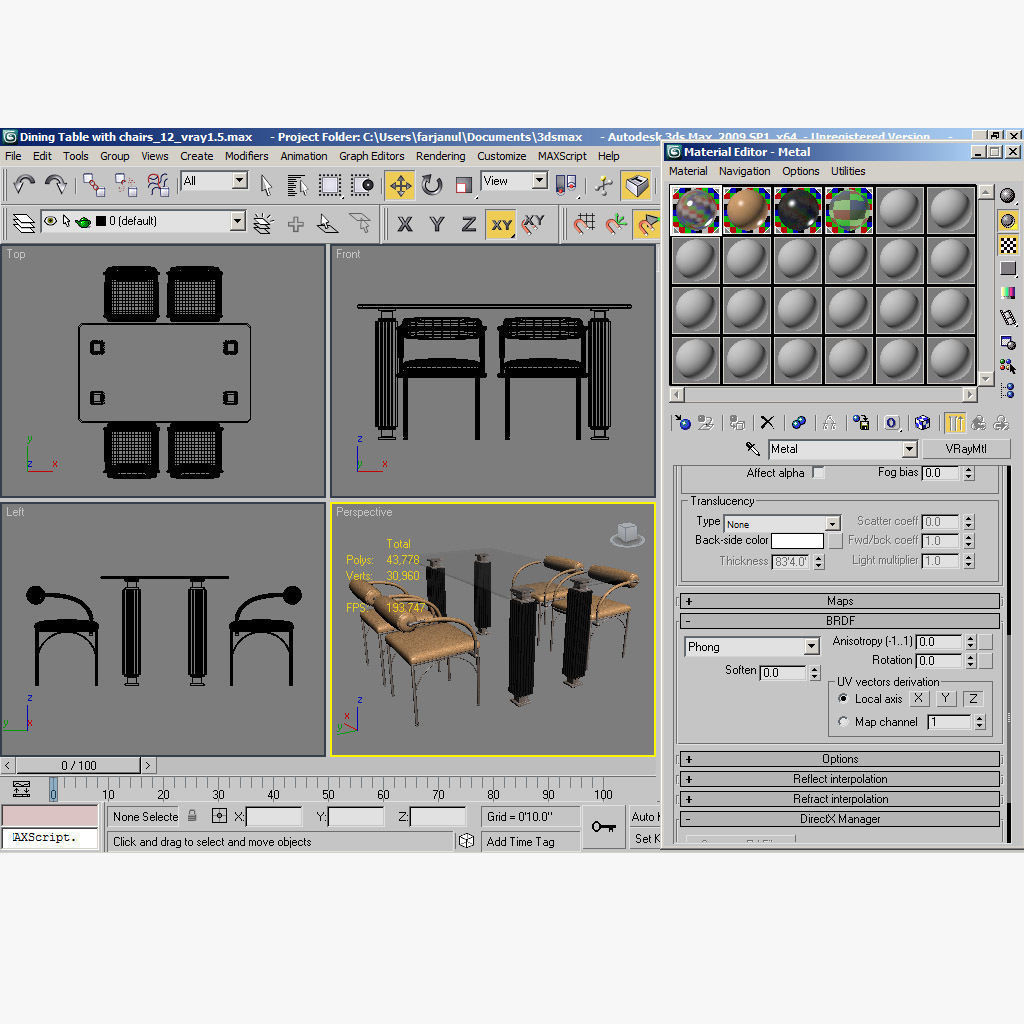Select the Map channel radio button
The image size is (1024, 1024).
[843, 722]
